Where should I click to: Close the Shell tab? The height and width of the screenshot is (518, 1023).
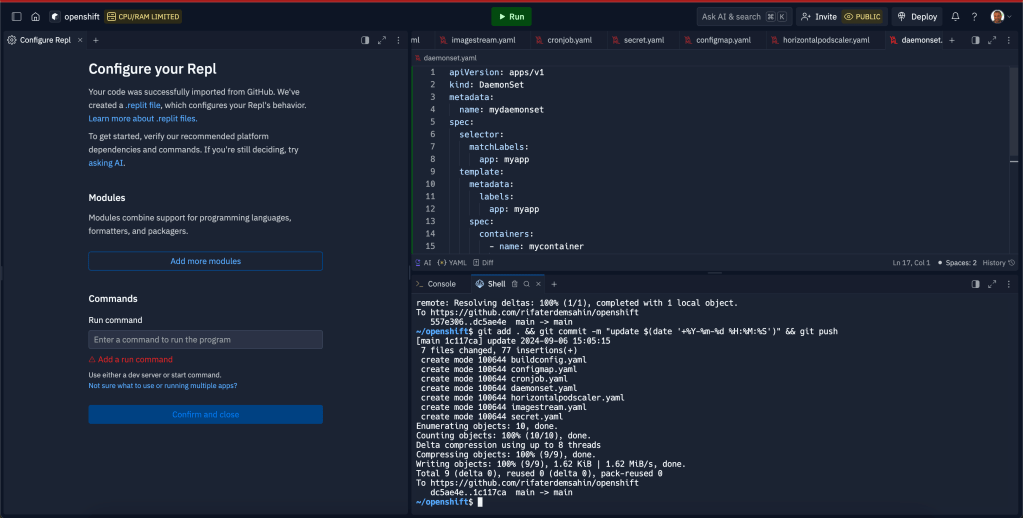point(538,284)
